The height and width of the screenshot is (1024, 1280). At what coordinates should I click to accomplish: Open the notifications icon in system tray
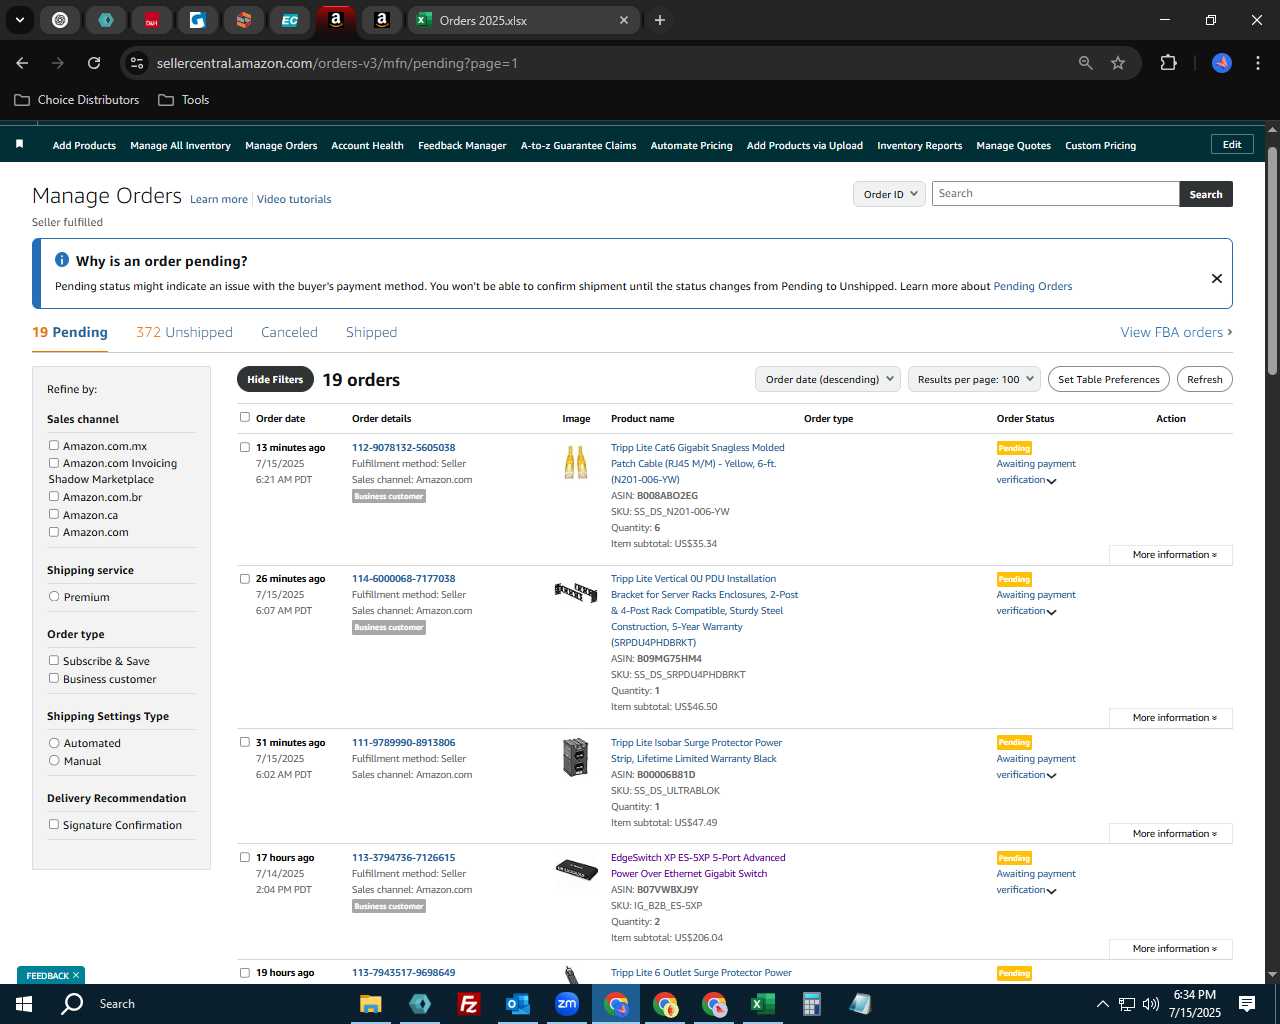click(1247, 1004)
